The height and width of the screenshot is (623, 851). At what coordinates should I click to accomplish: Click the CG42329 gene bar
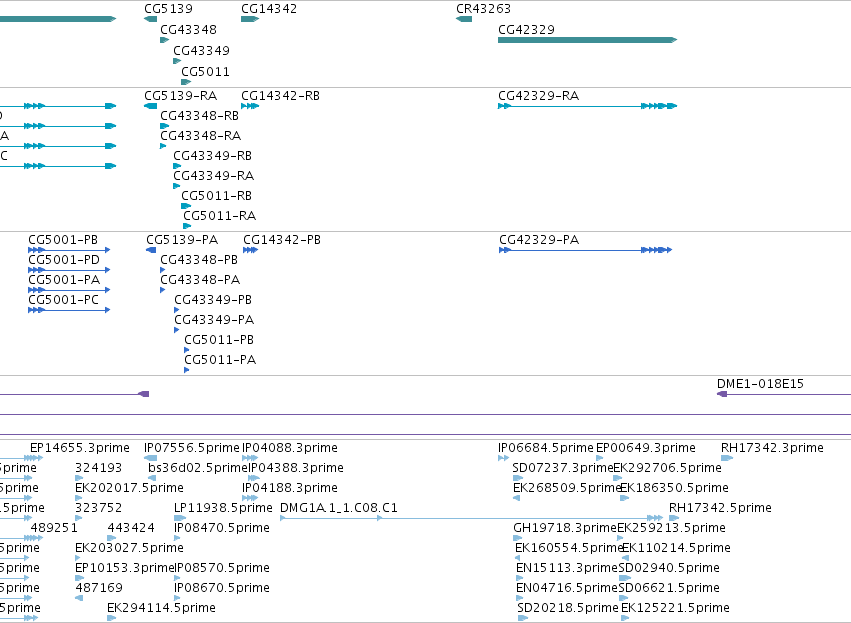pyautogui.click(x=587, y=40)
